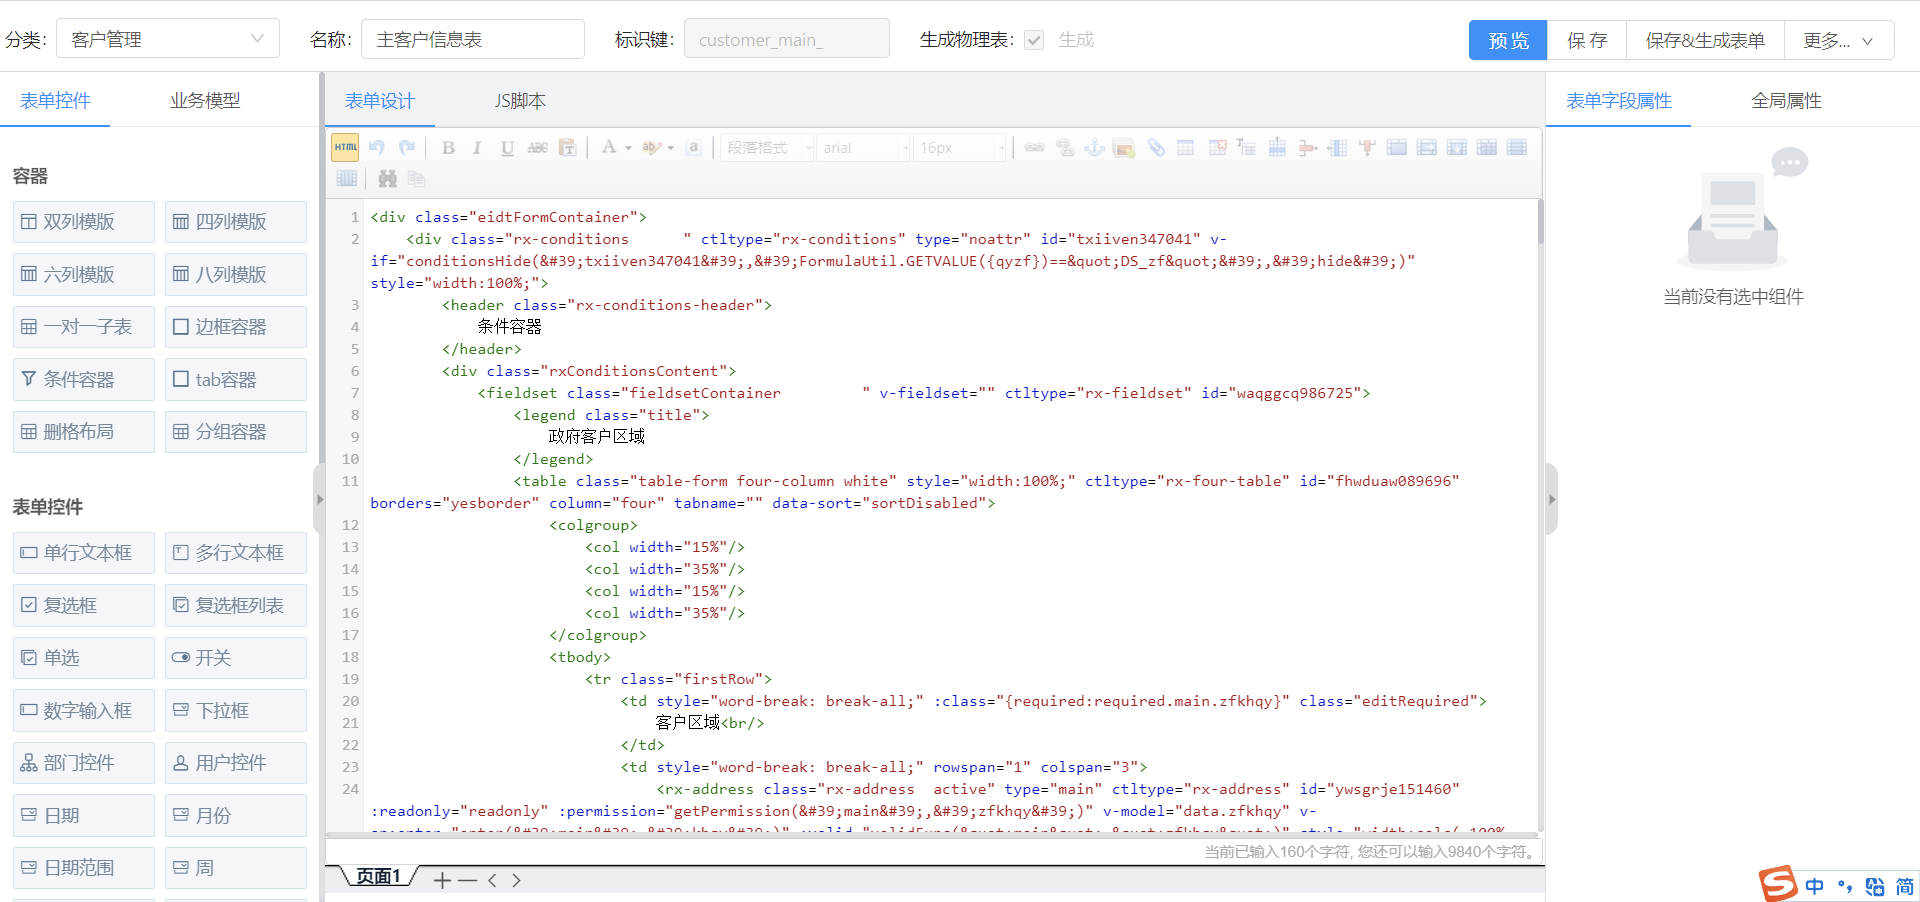Open the 更多... dropdown menu
Screen dimensions: 1920x902
click(1839, 40)
